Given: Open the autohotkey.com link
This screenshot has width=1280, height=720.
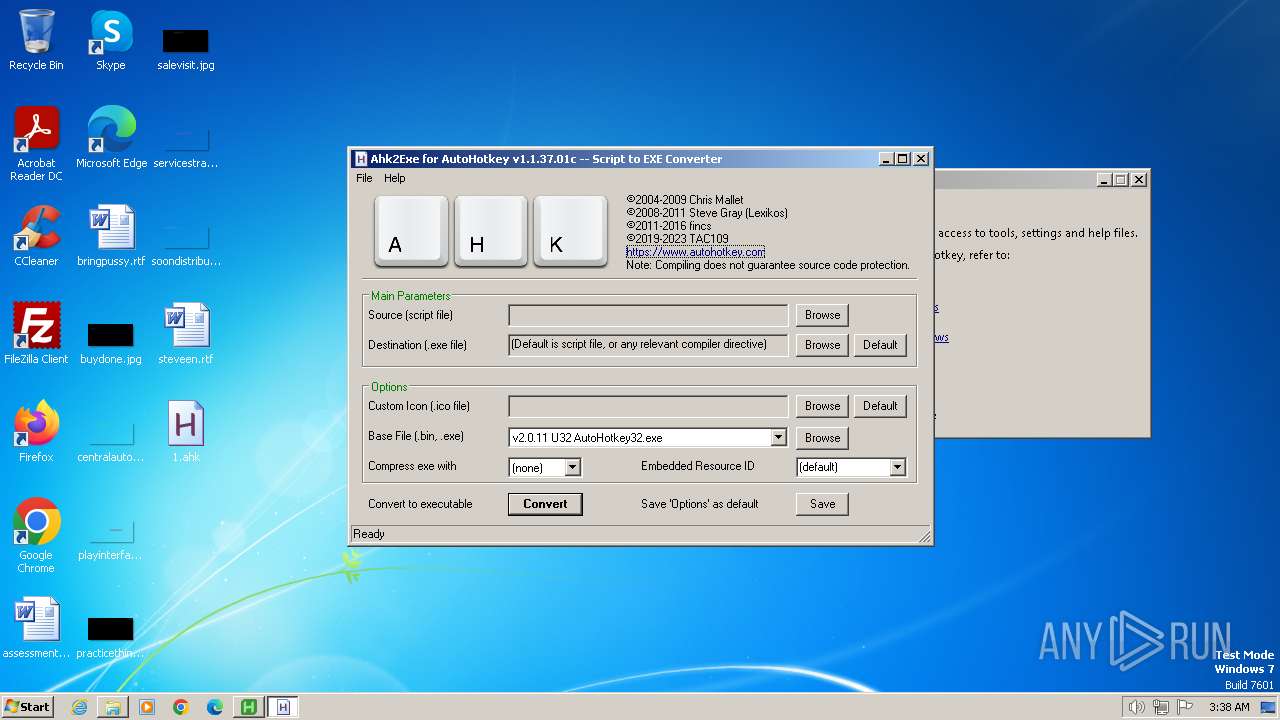Looking at the screenshot, I should click(696, 252).
